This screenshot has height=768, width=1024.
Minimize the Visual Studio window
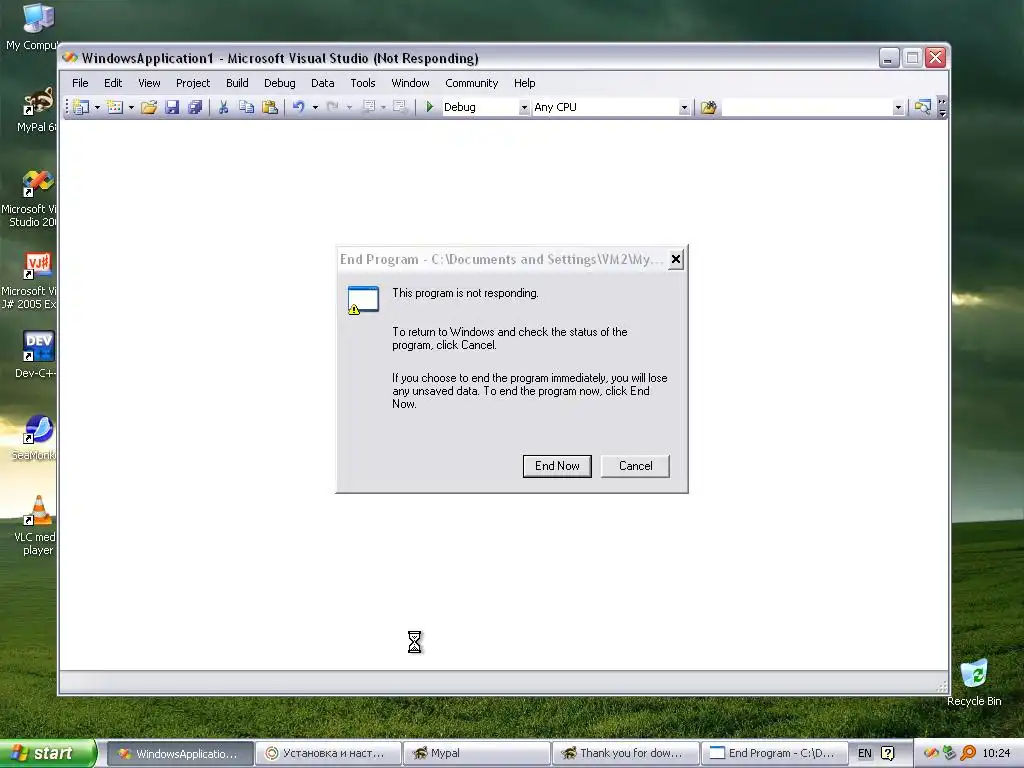tap(889, 58)
